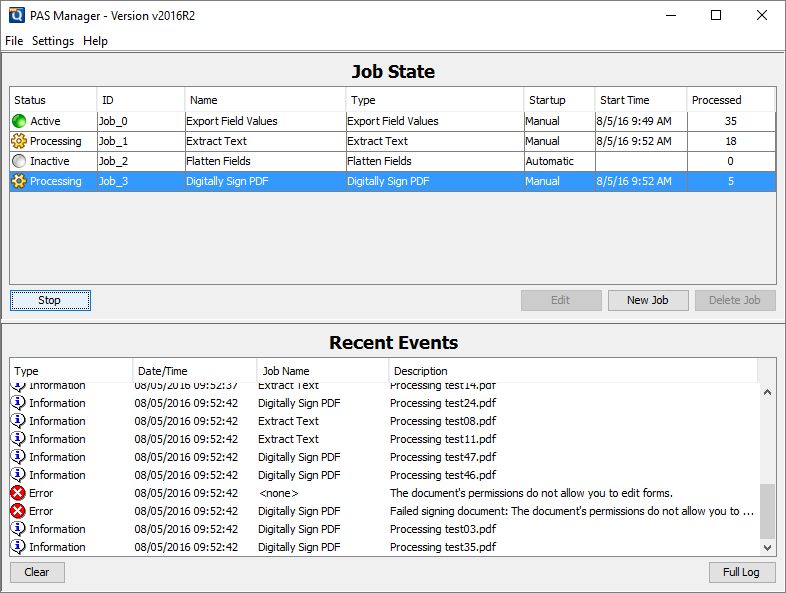Open the Full Log
Viewport: 786px width, 593px height.
[742, 572]
